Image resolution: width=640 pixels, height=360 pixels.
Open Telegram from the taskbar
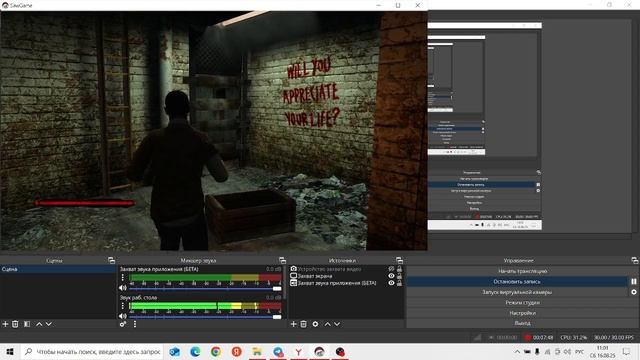click(278, 352)
